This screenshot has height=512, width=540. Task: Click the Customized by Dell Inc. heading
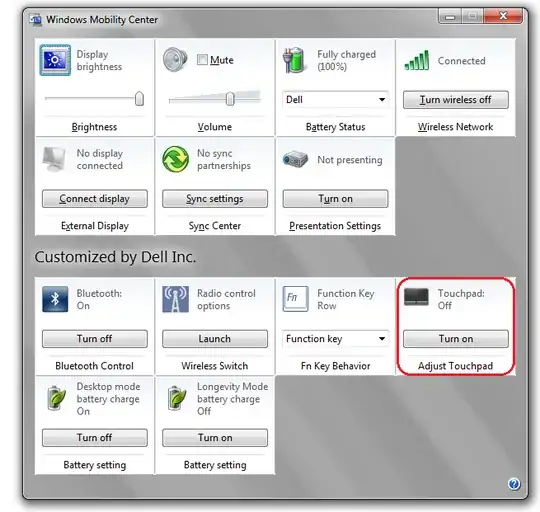115,257
